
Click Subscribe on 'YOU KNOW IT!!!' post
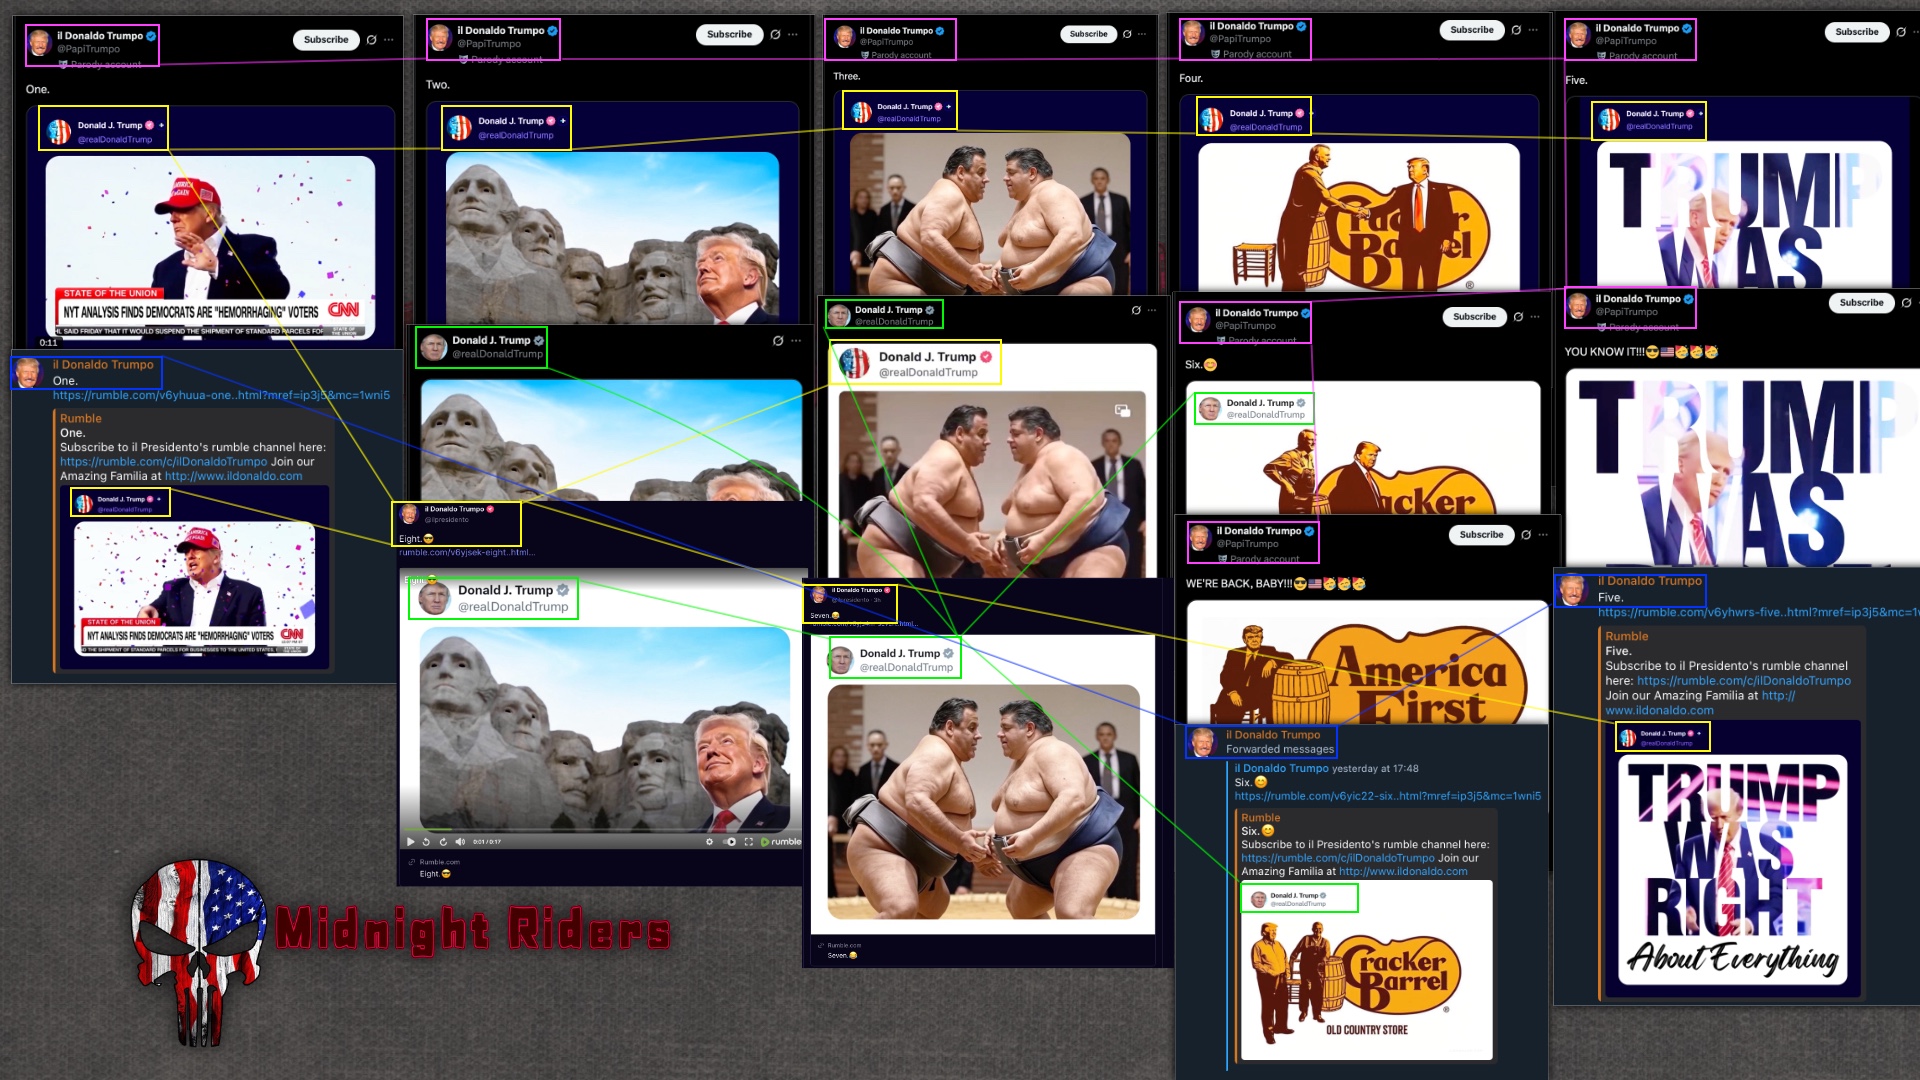[1861, 303]
